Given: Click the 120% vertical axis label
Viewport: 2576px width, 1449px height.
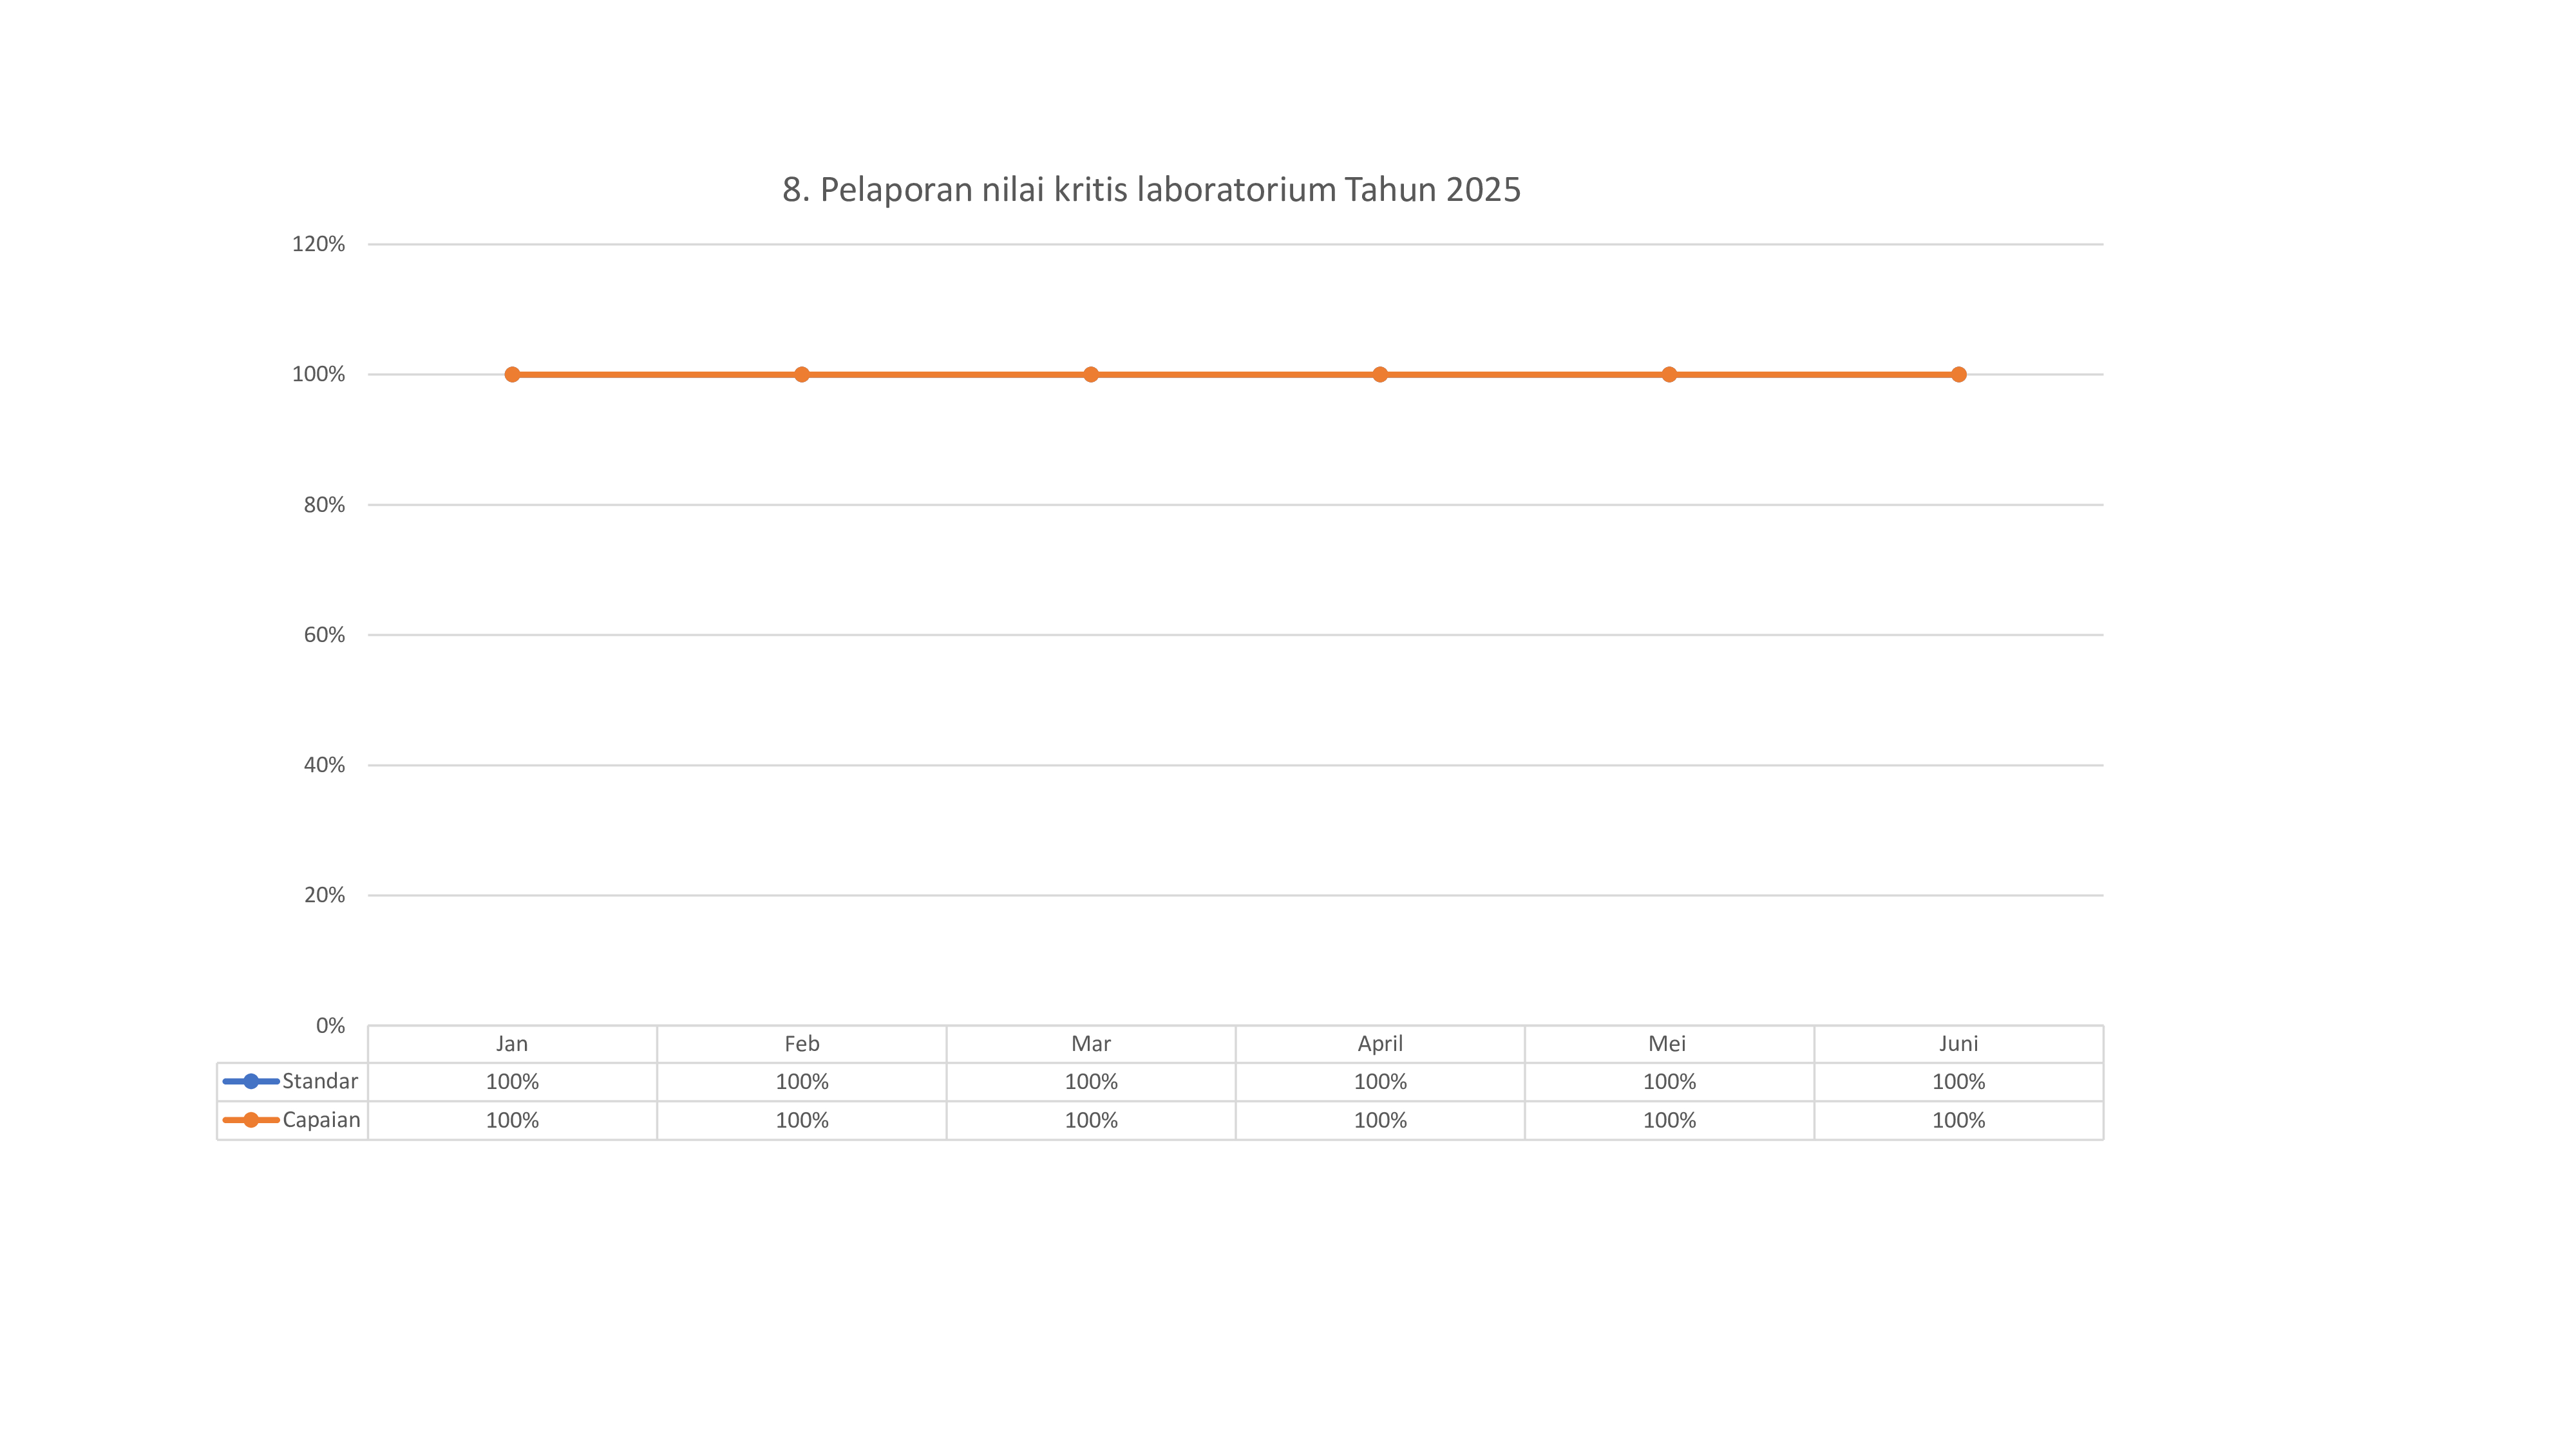Looking at the screenshot, I should [318, 244].
